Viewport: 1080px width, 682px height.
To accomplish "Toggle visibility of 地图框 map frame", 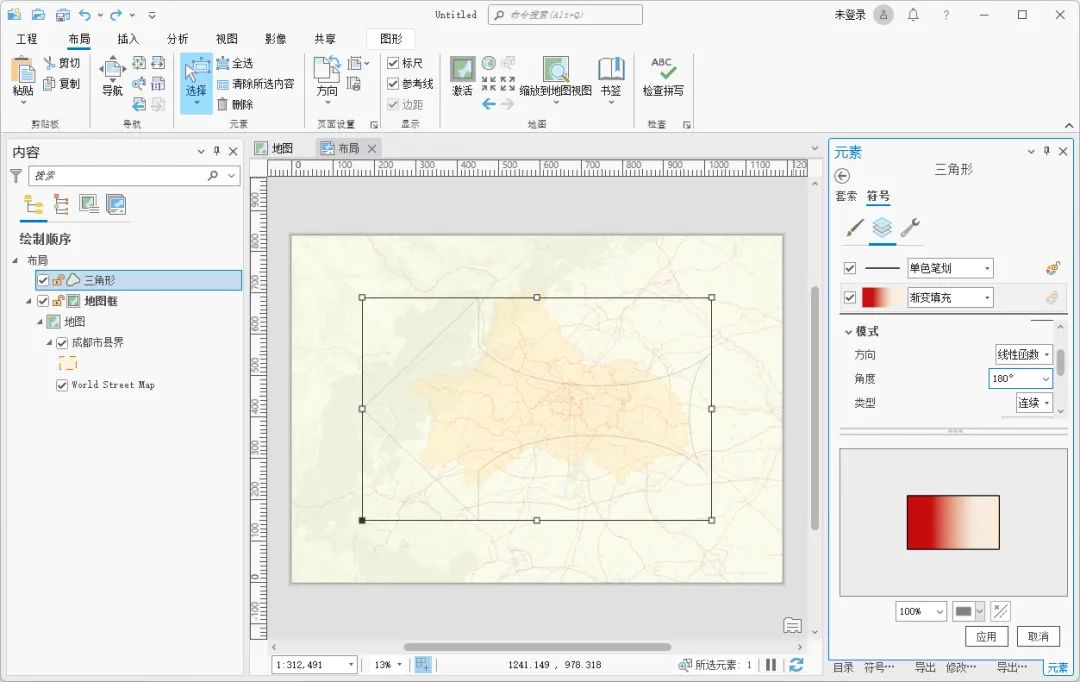I will point(43,301).
